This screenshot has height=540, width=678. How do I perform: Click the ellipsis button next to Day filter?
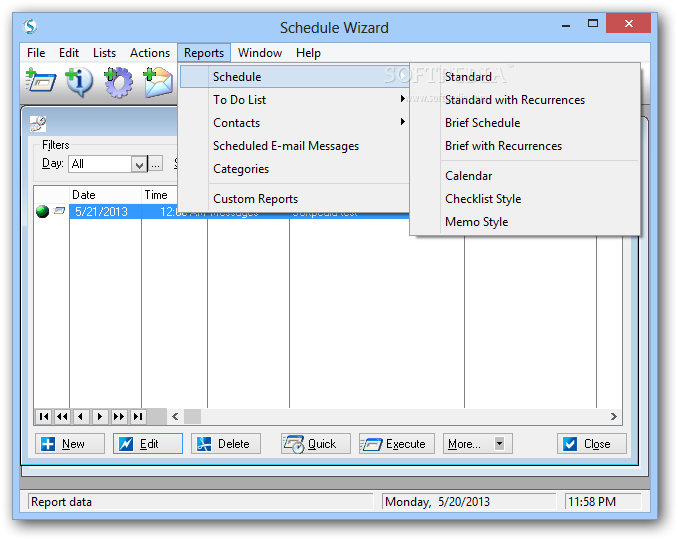156,164
